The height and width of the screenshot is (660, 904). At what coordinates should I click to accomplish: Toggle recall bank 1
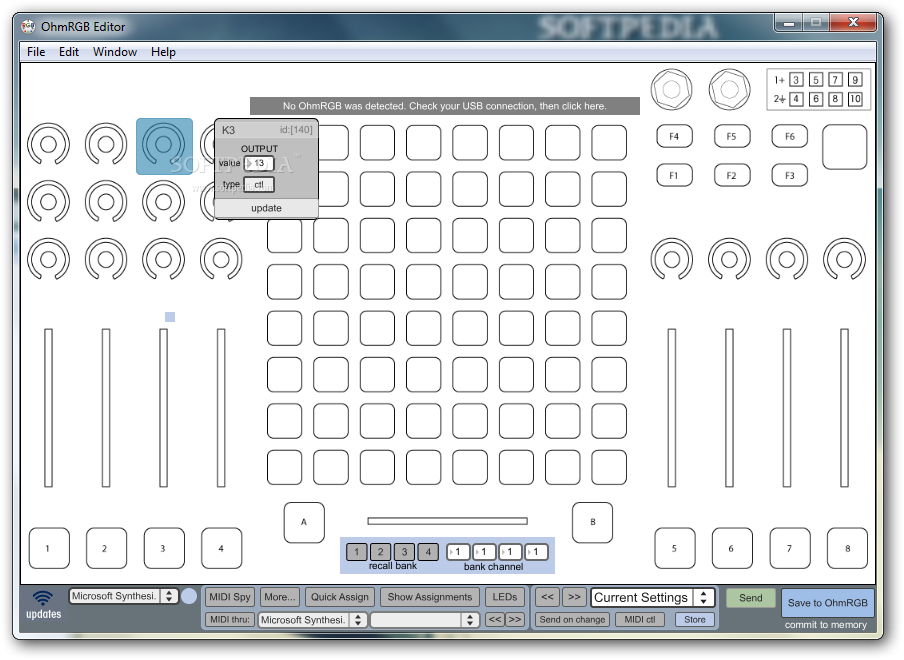356,552
